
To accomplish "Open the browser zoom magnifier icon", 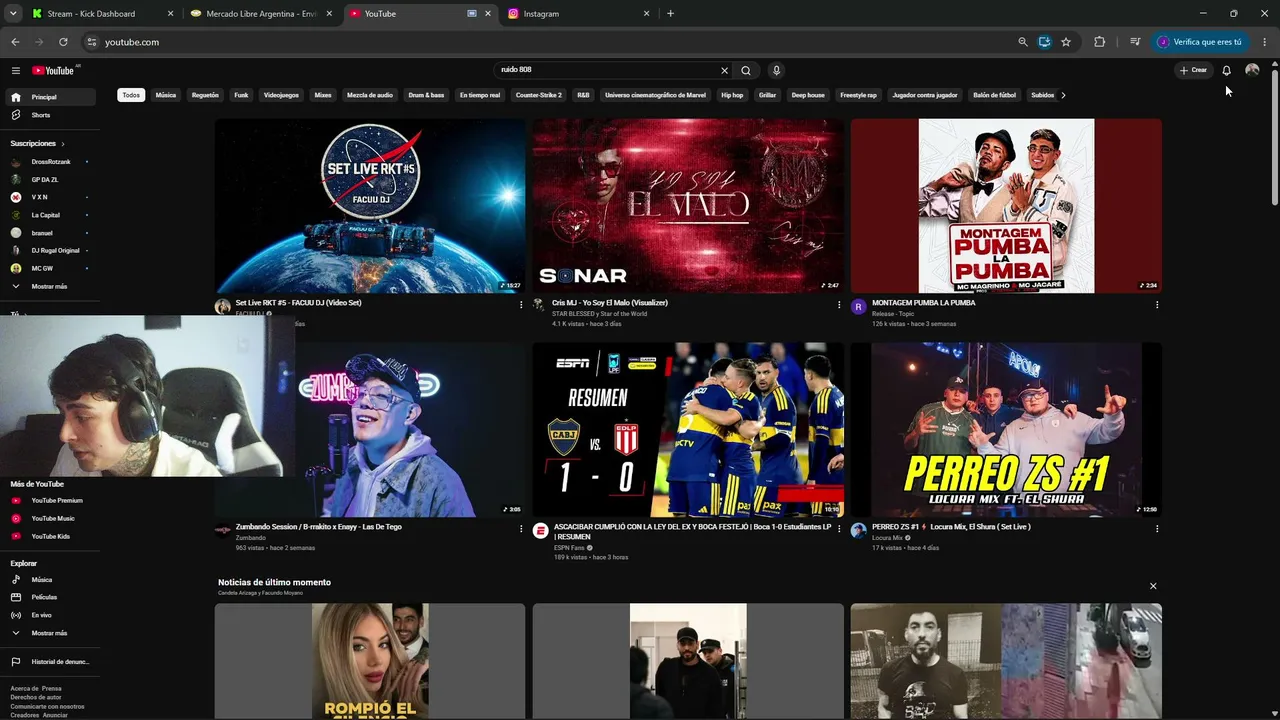I will [1023, 42].
